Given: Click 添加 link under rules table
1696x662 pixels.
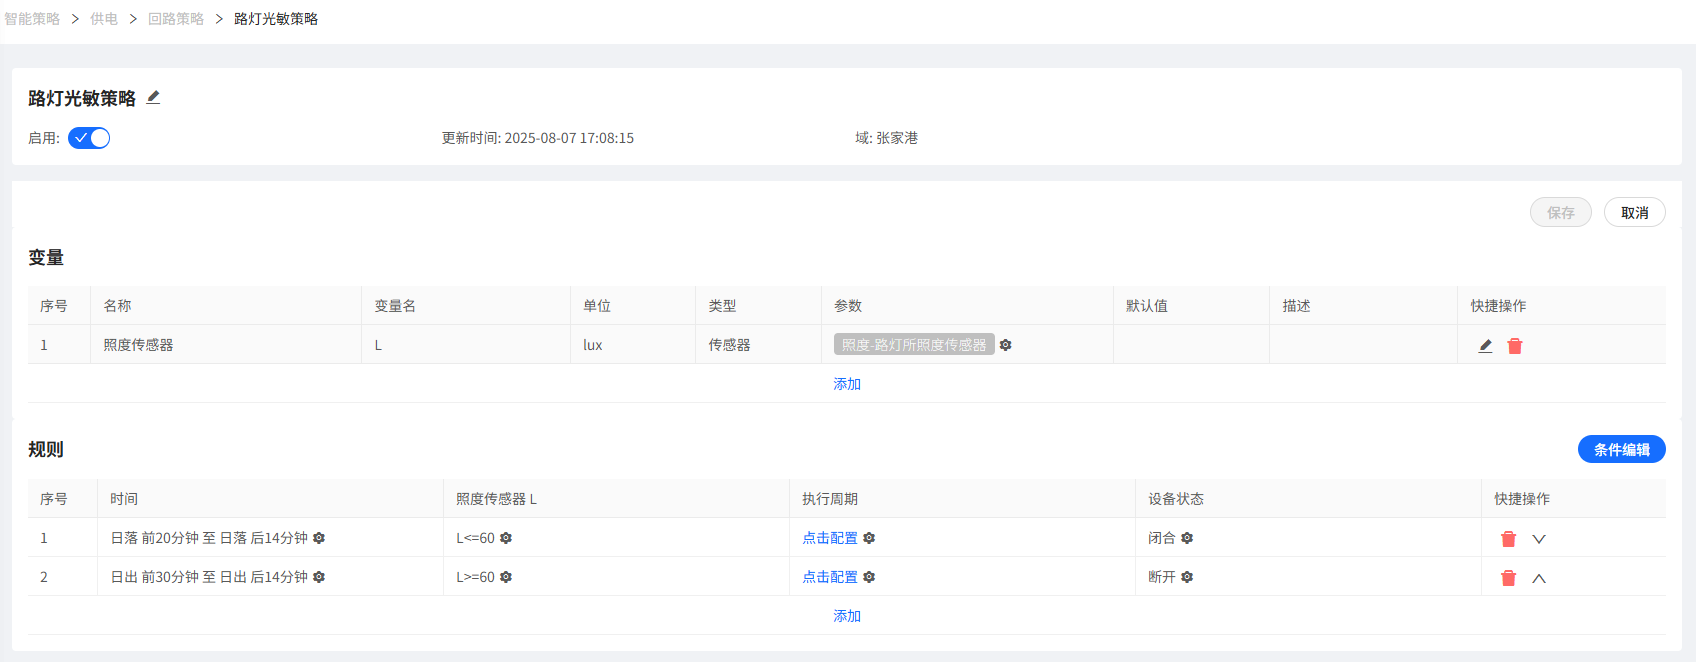Looking at the screenshot, I should (x=847, y=616).
